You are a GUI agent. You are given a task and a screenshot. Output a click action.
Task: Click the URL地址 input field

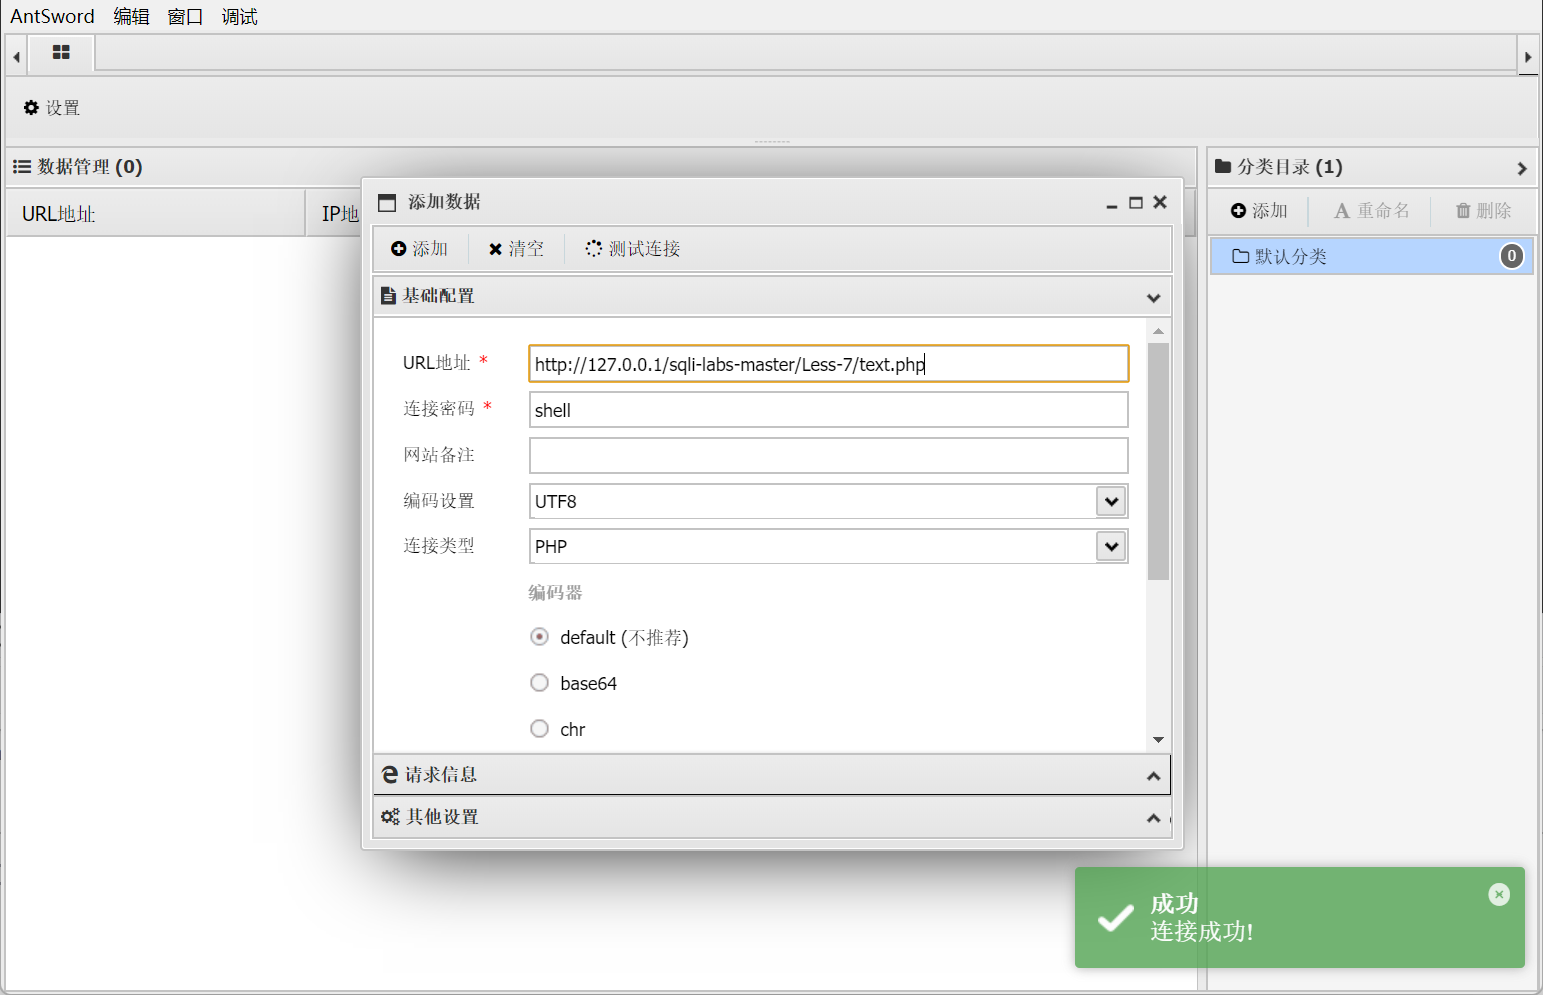828,364
